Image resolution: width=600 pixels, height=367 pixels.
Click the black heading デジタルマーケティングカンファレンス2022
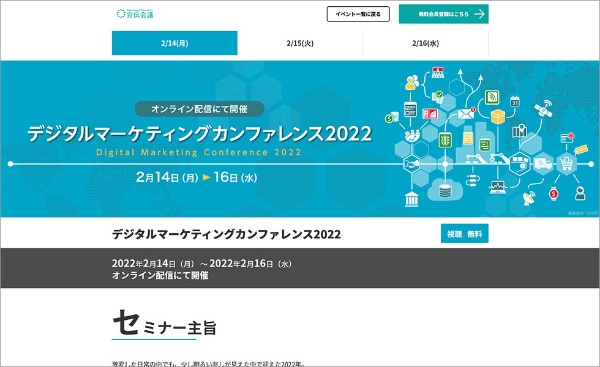pyautogui.click(x=226, y=234)
